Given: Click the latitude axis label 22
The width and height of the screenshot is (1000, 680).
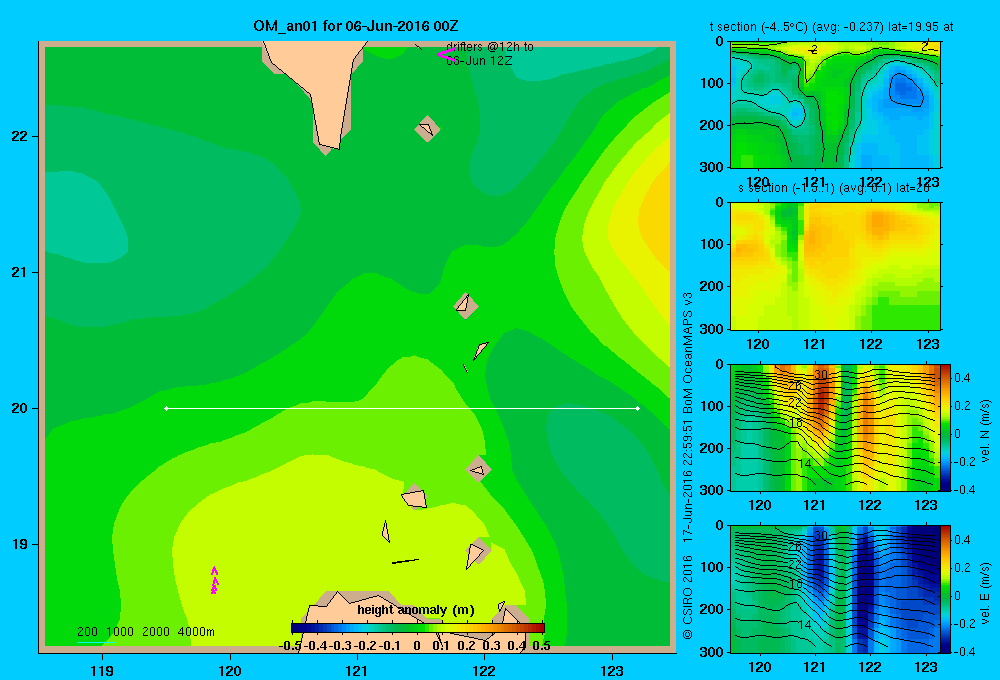Looking at the screenshot, I should (20, 136).
